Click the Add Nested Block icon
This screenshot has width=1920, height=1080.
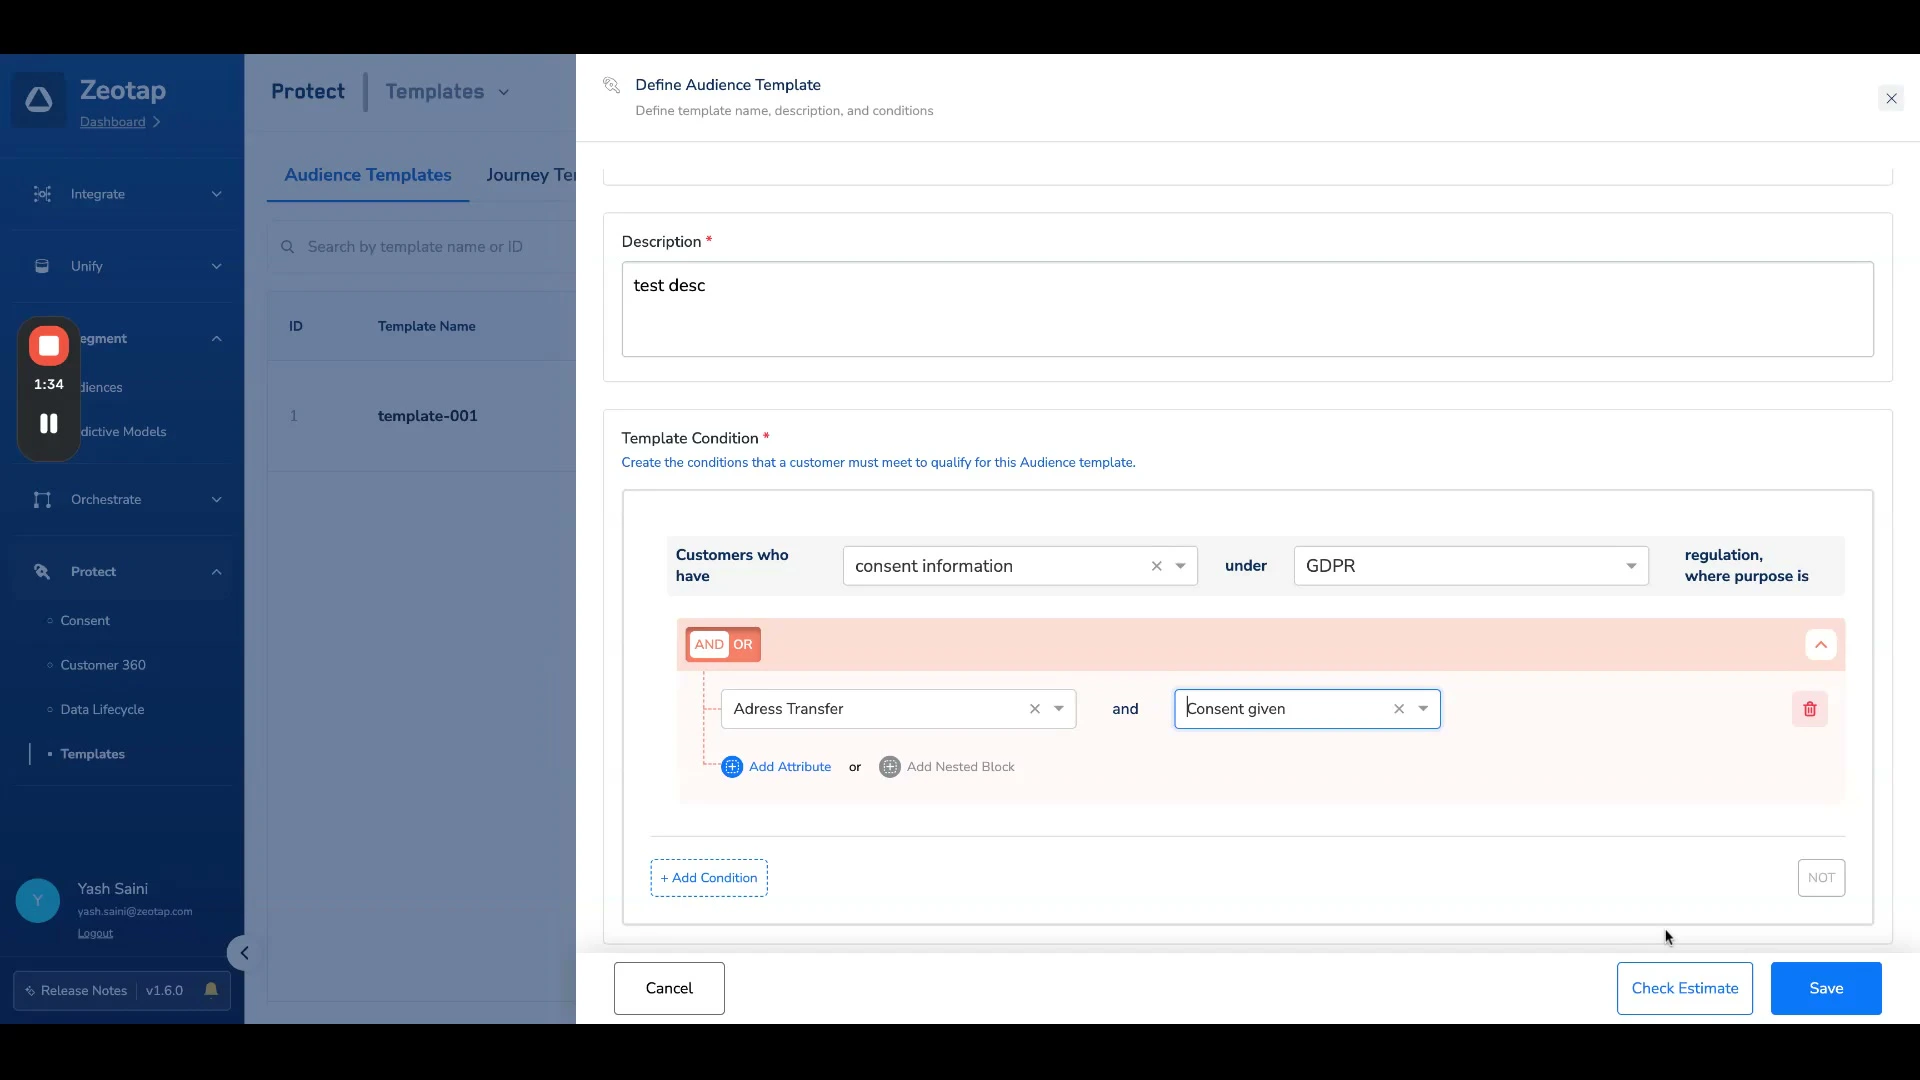pyautogui.click(x=889, y=767)
